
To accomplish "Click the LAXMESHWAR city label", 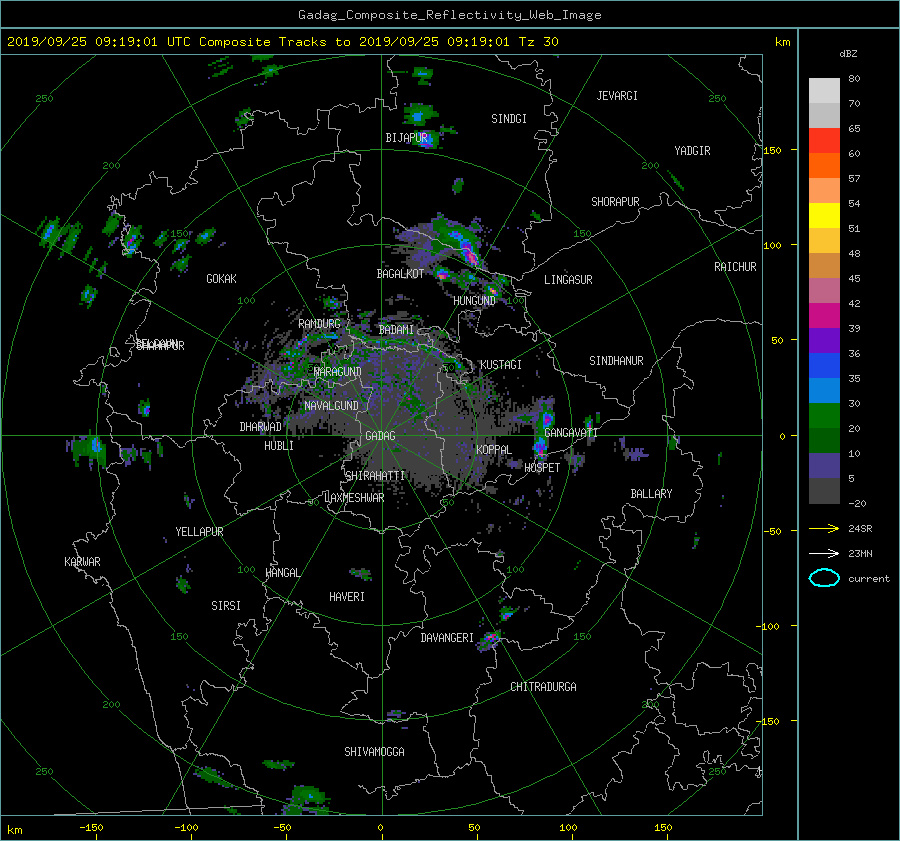I will click(x=354, y=498).
